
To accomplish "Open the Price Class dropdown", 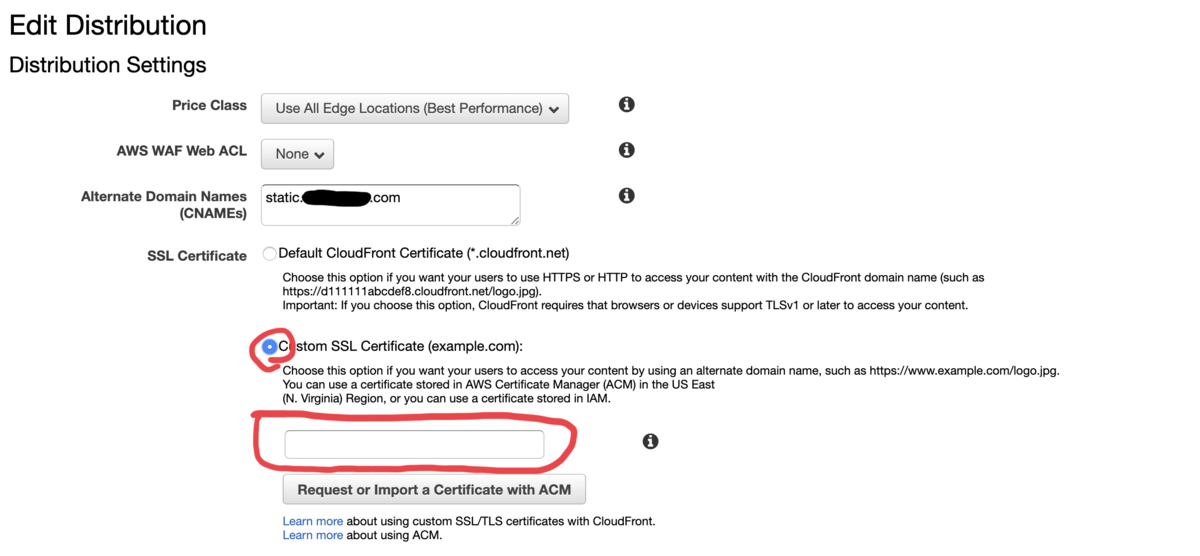I will pyautogui.click(x=415, y=108).
